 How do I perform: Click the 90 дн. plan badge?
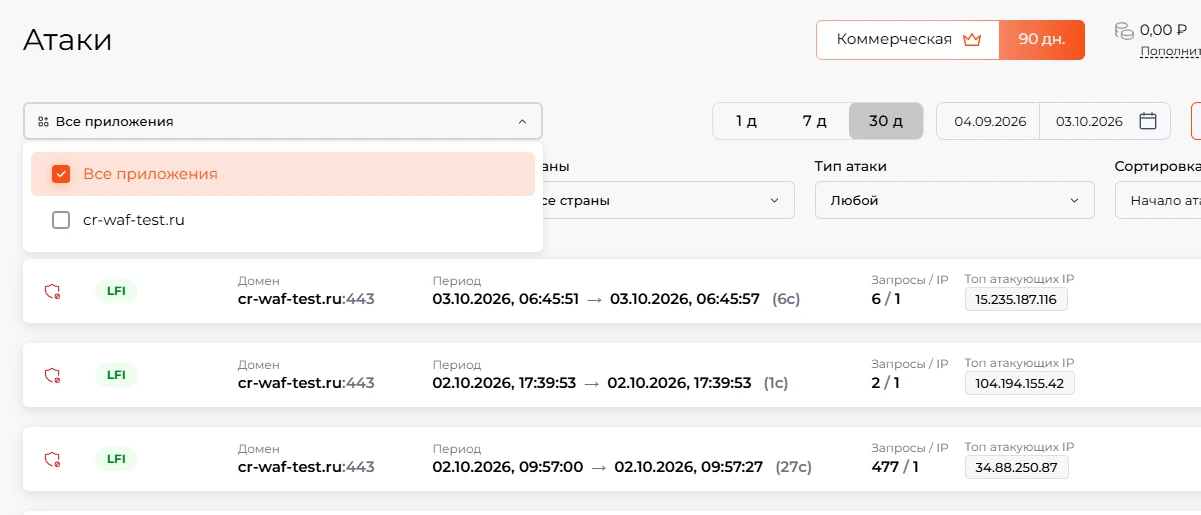point(1042,40)
